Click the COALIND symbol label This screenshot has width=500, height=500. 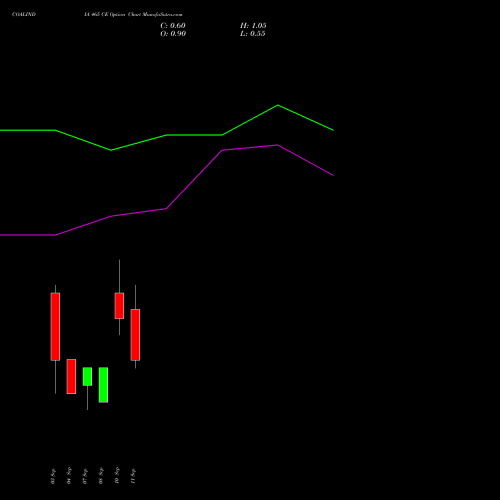coord(24,14)
